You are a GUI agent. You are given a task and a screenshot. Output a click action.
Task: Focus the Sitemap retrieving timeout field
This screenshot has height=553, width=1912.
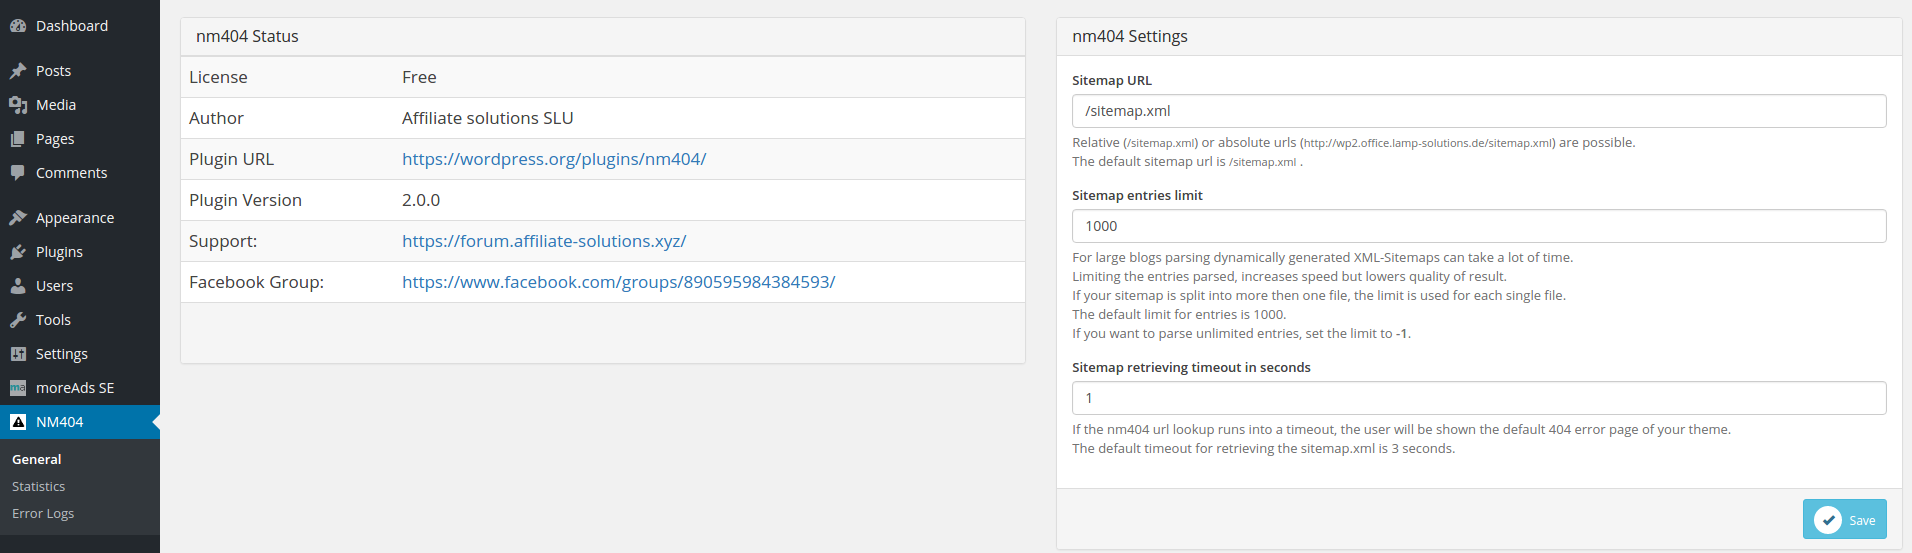[1479, 398]
